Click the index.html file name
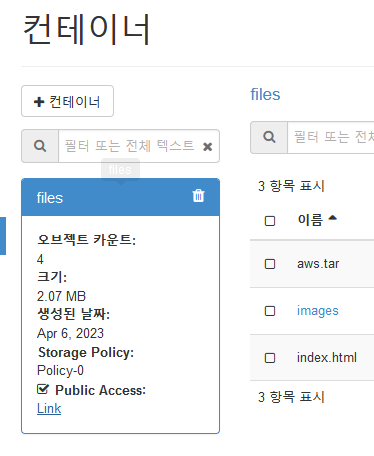The image size is (374, 456). (327, 358)
